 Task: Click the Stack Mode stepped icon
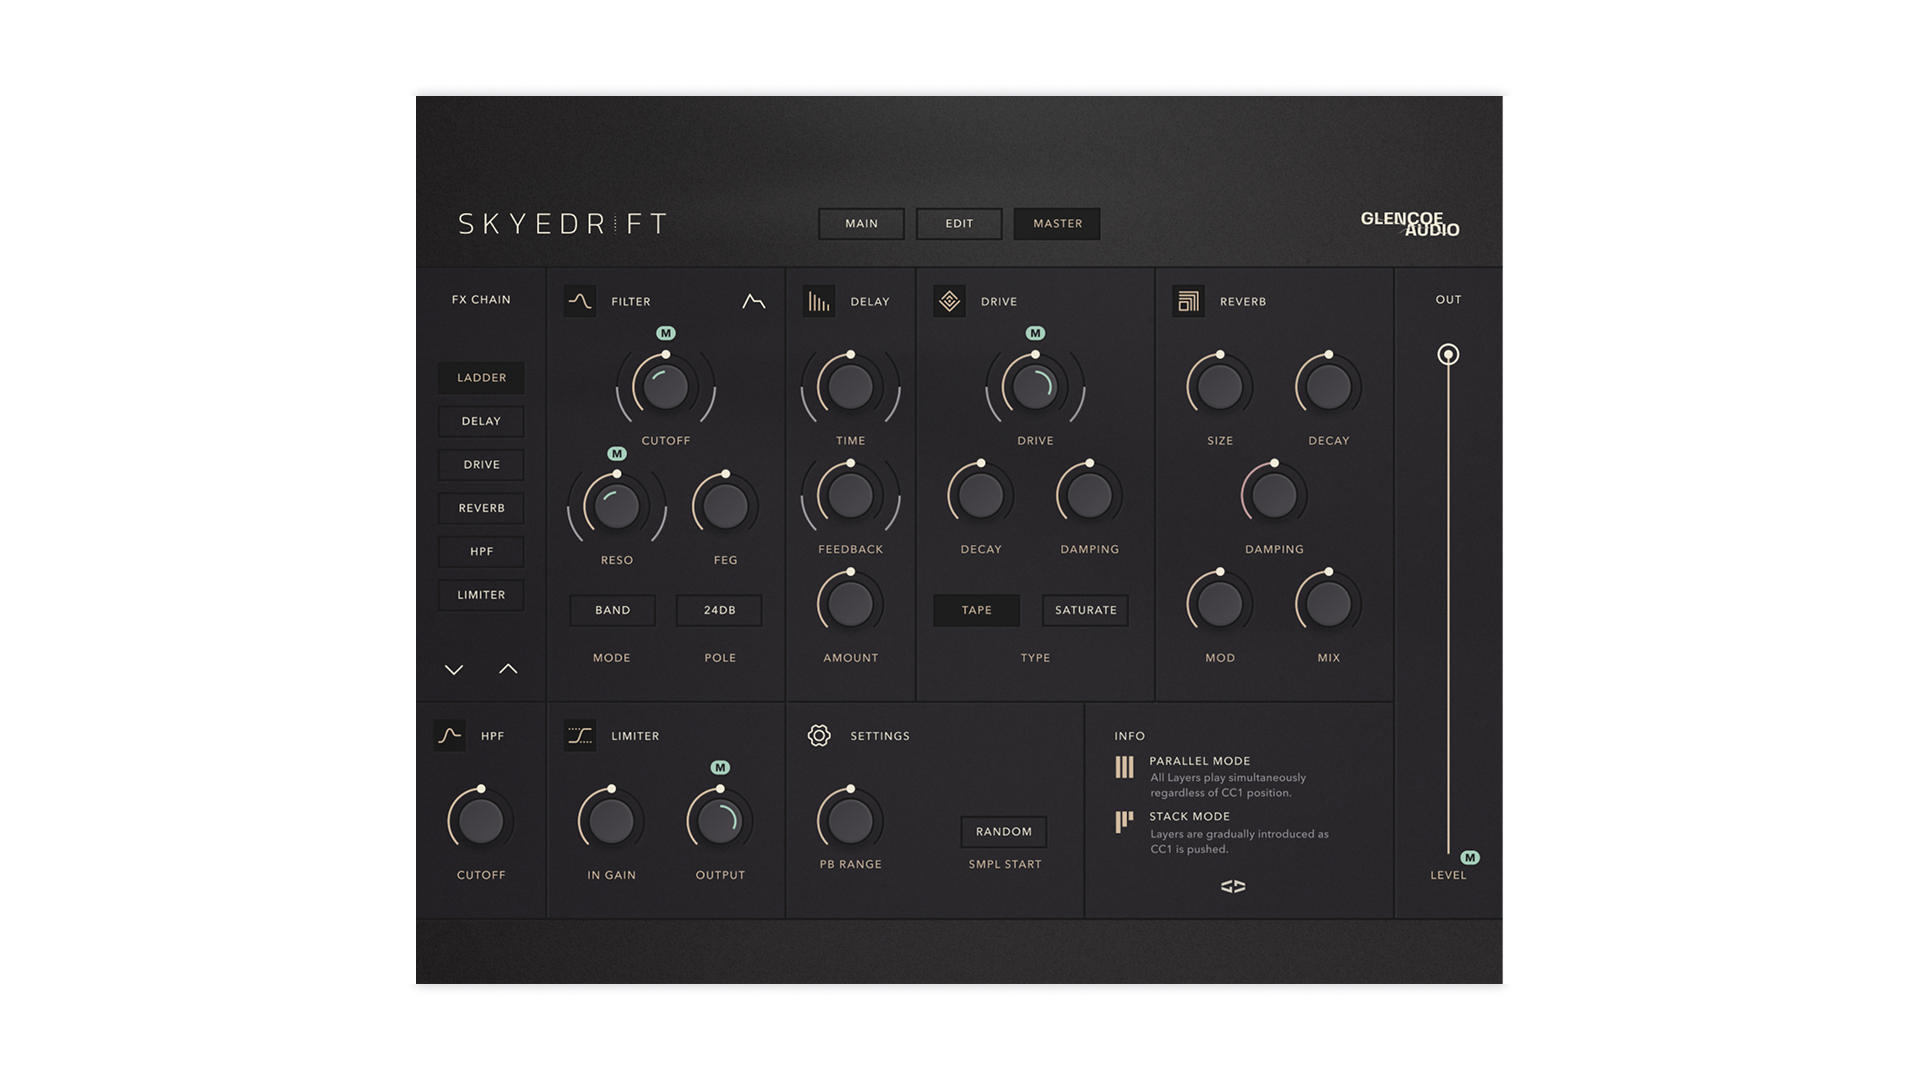(1125, 822)
